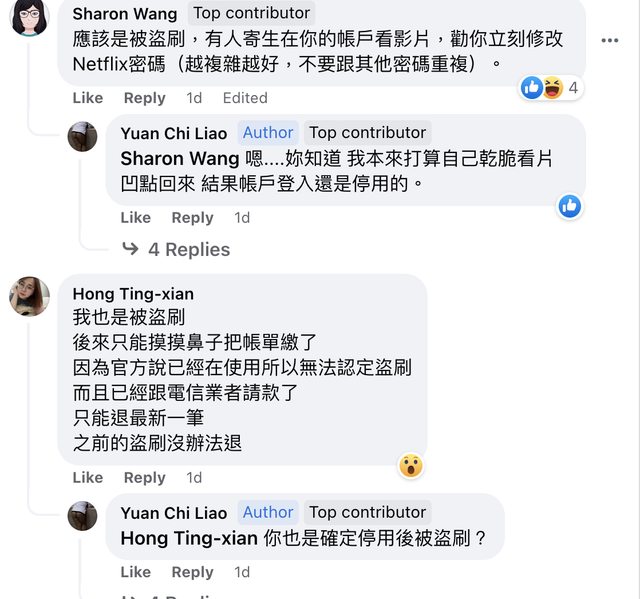
Task: Open the three-dot options for Sharon's comment
Action: 610,41
